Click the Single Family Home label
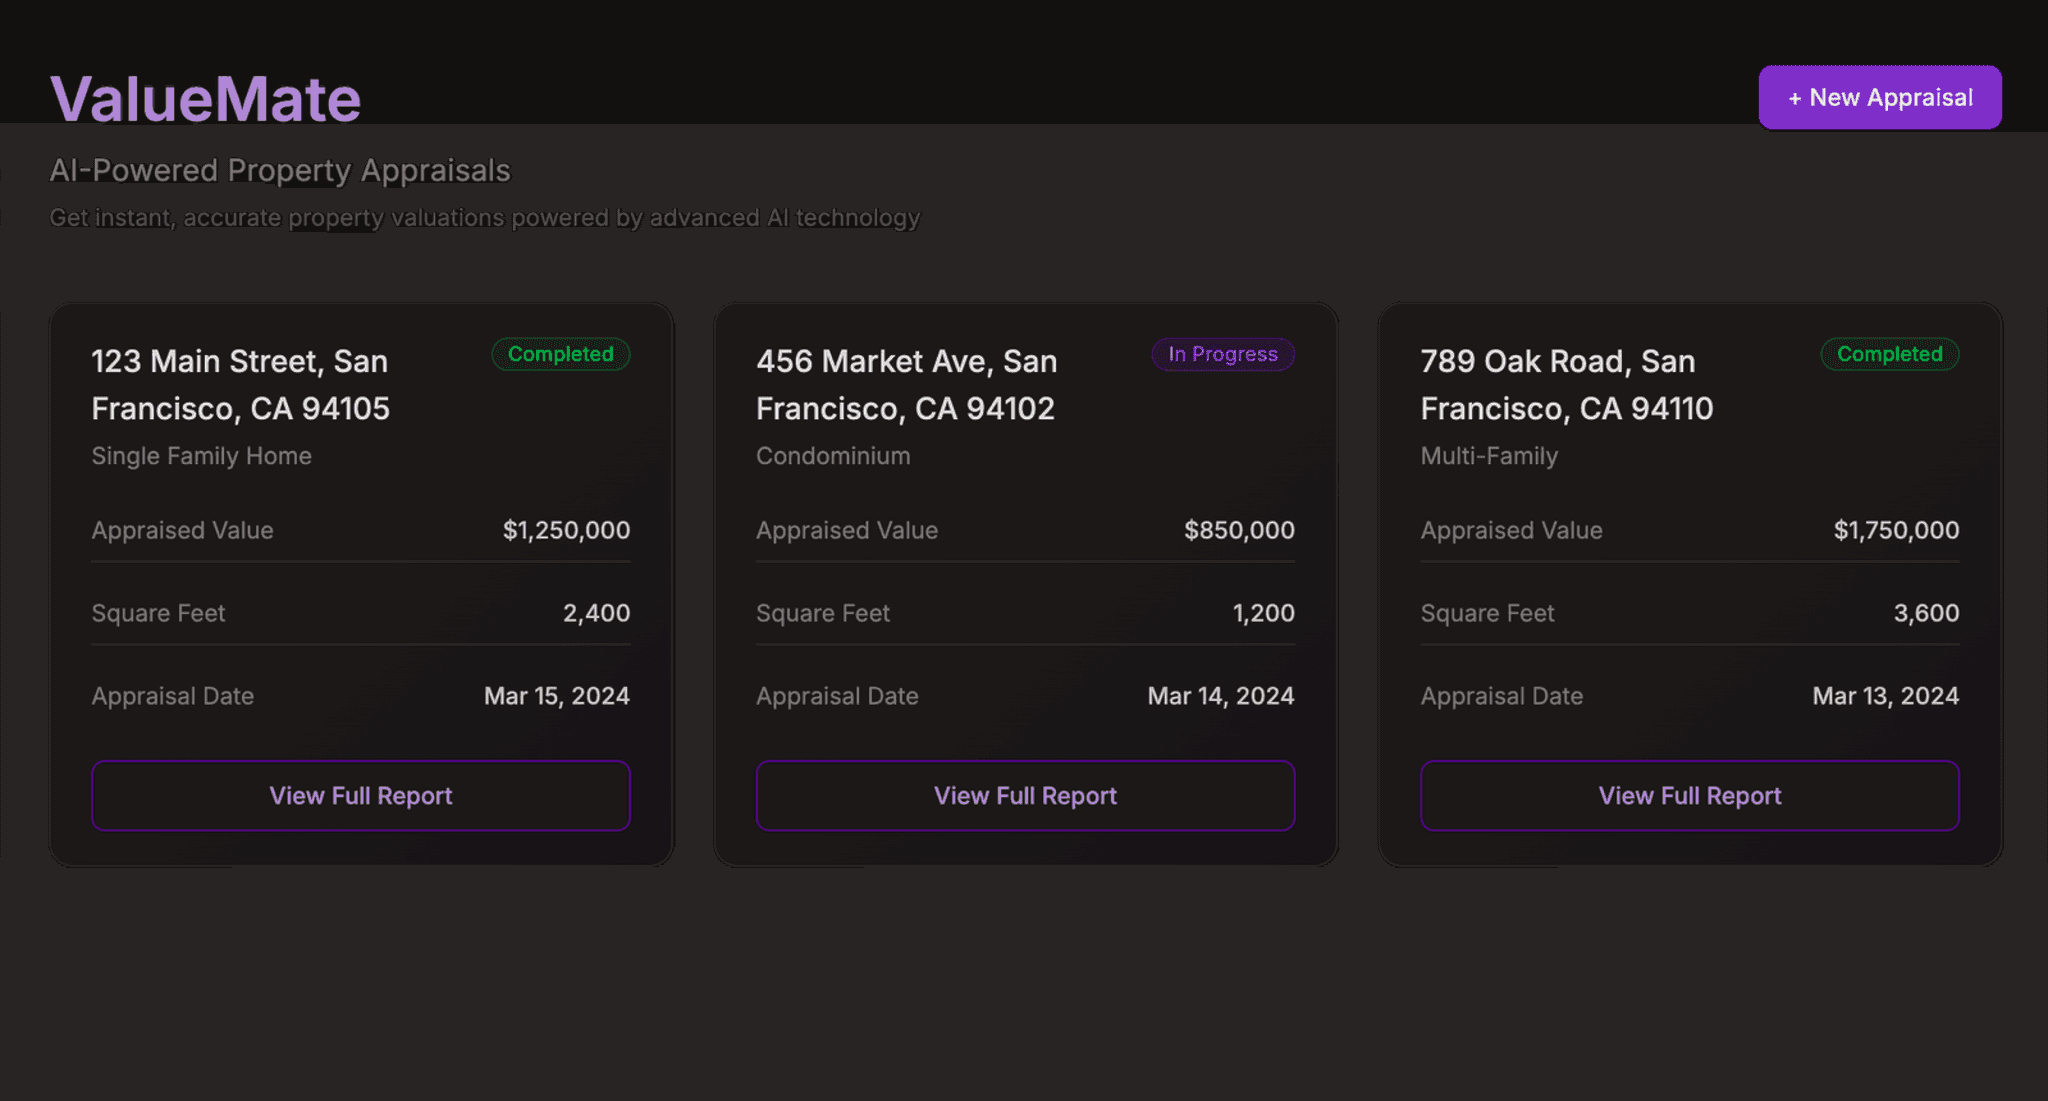This screenshot has height=1101, width=2048. click(x=201, y=455)
